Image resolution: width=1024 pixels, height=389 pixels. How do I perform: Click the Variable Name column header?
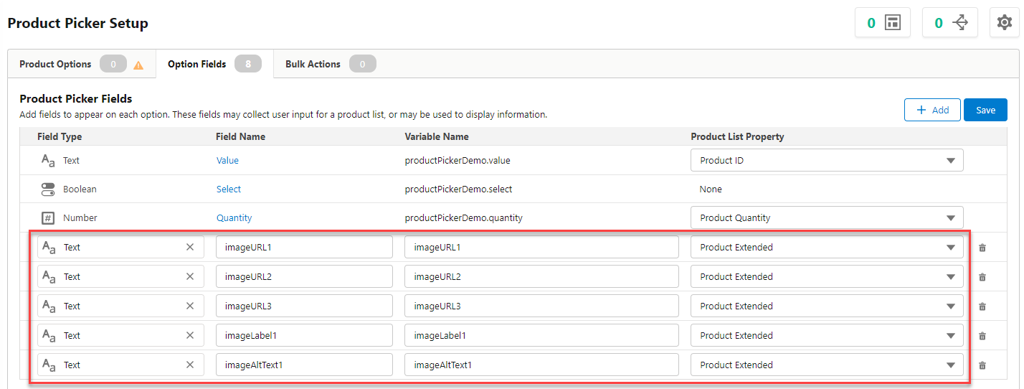(x=436, y=136)
